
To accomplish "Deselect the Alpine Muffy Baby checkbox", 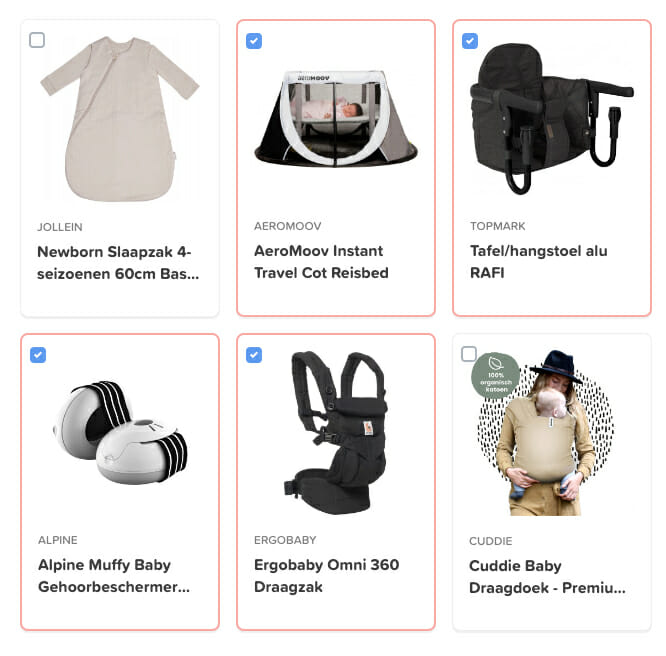I will tap(38, 355).
